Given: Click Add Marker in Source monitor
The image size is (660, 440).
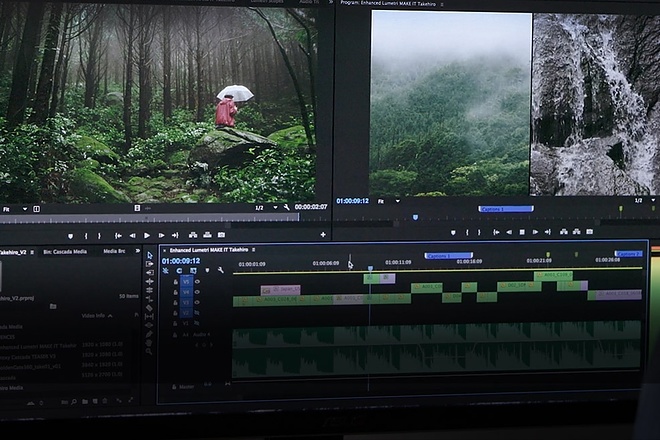Looking at the screenshot, I should pyautogui.click(x=70, y=236).
